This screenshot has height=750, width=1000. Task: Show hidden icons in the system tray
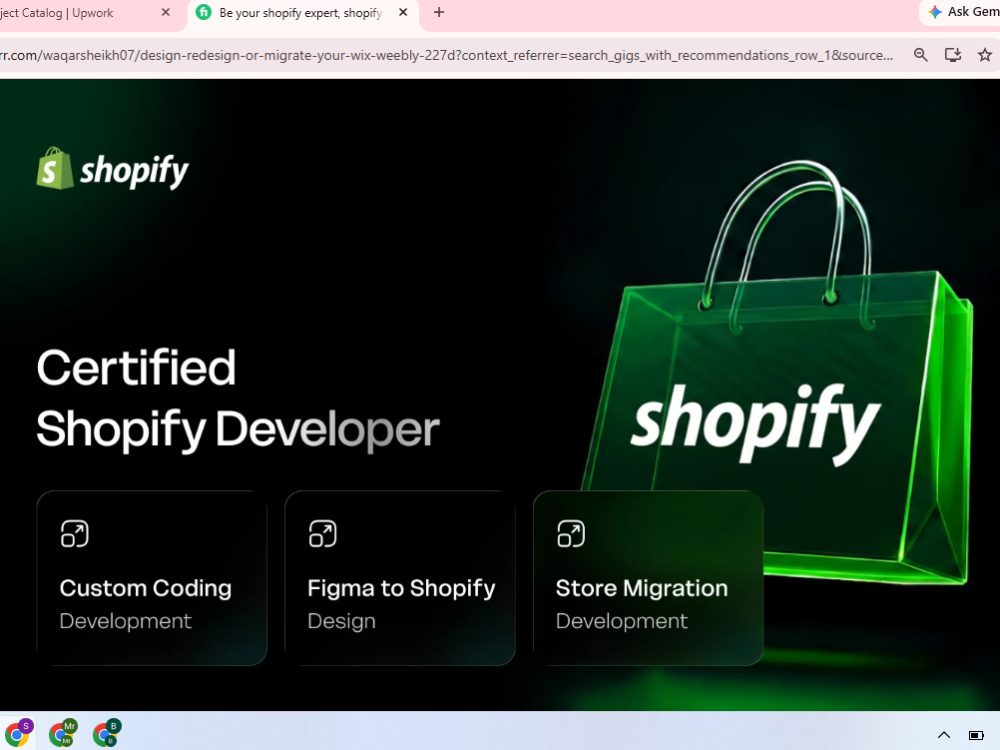click(944, 735)
